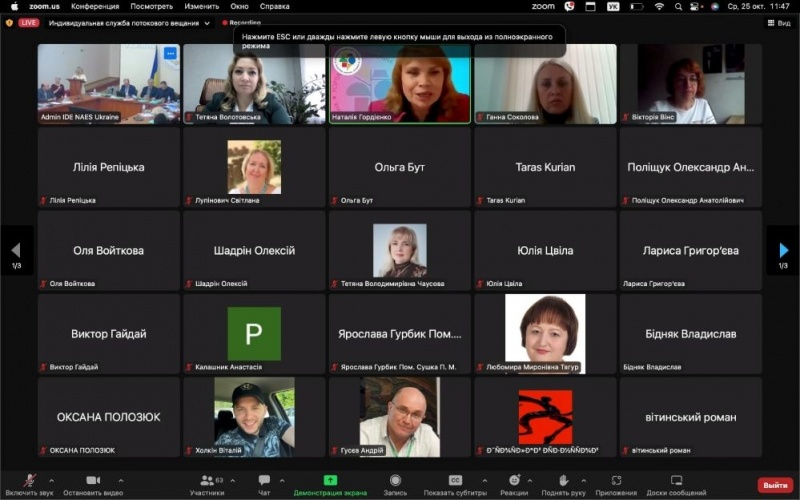Open the Конференция menu in menu bar
800x500 pixels.
(94, 6)
